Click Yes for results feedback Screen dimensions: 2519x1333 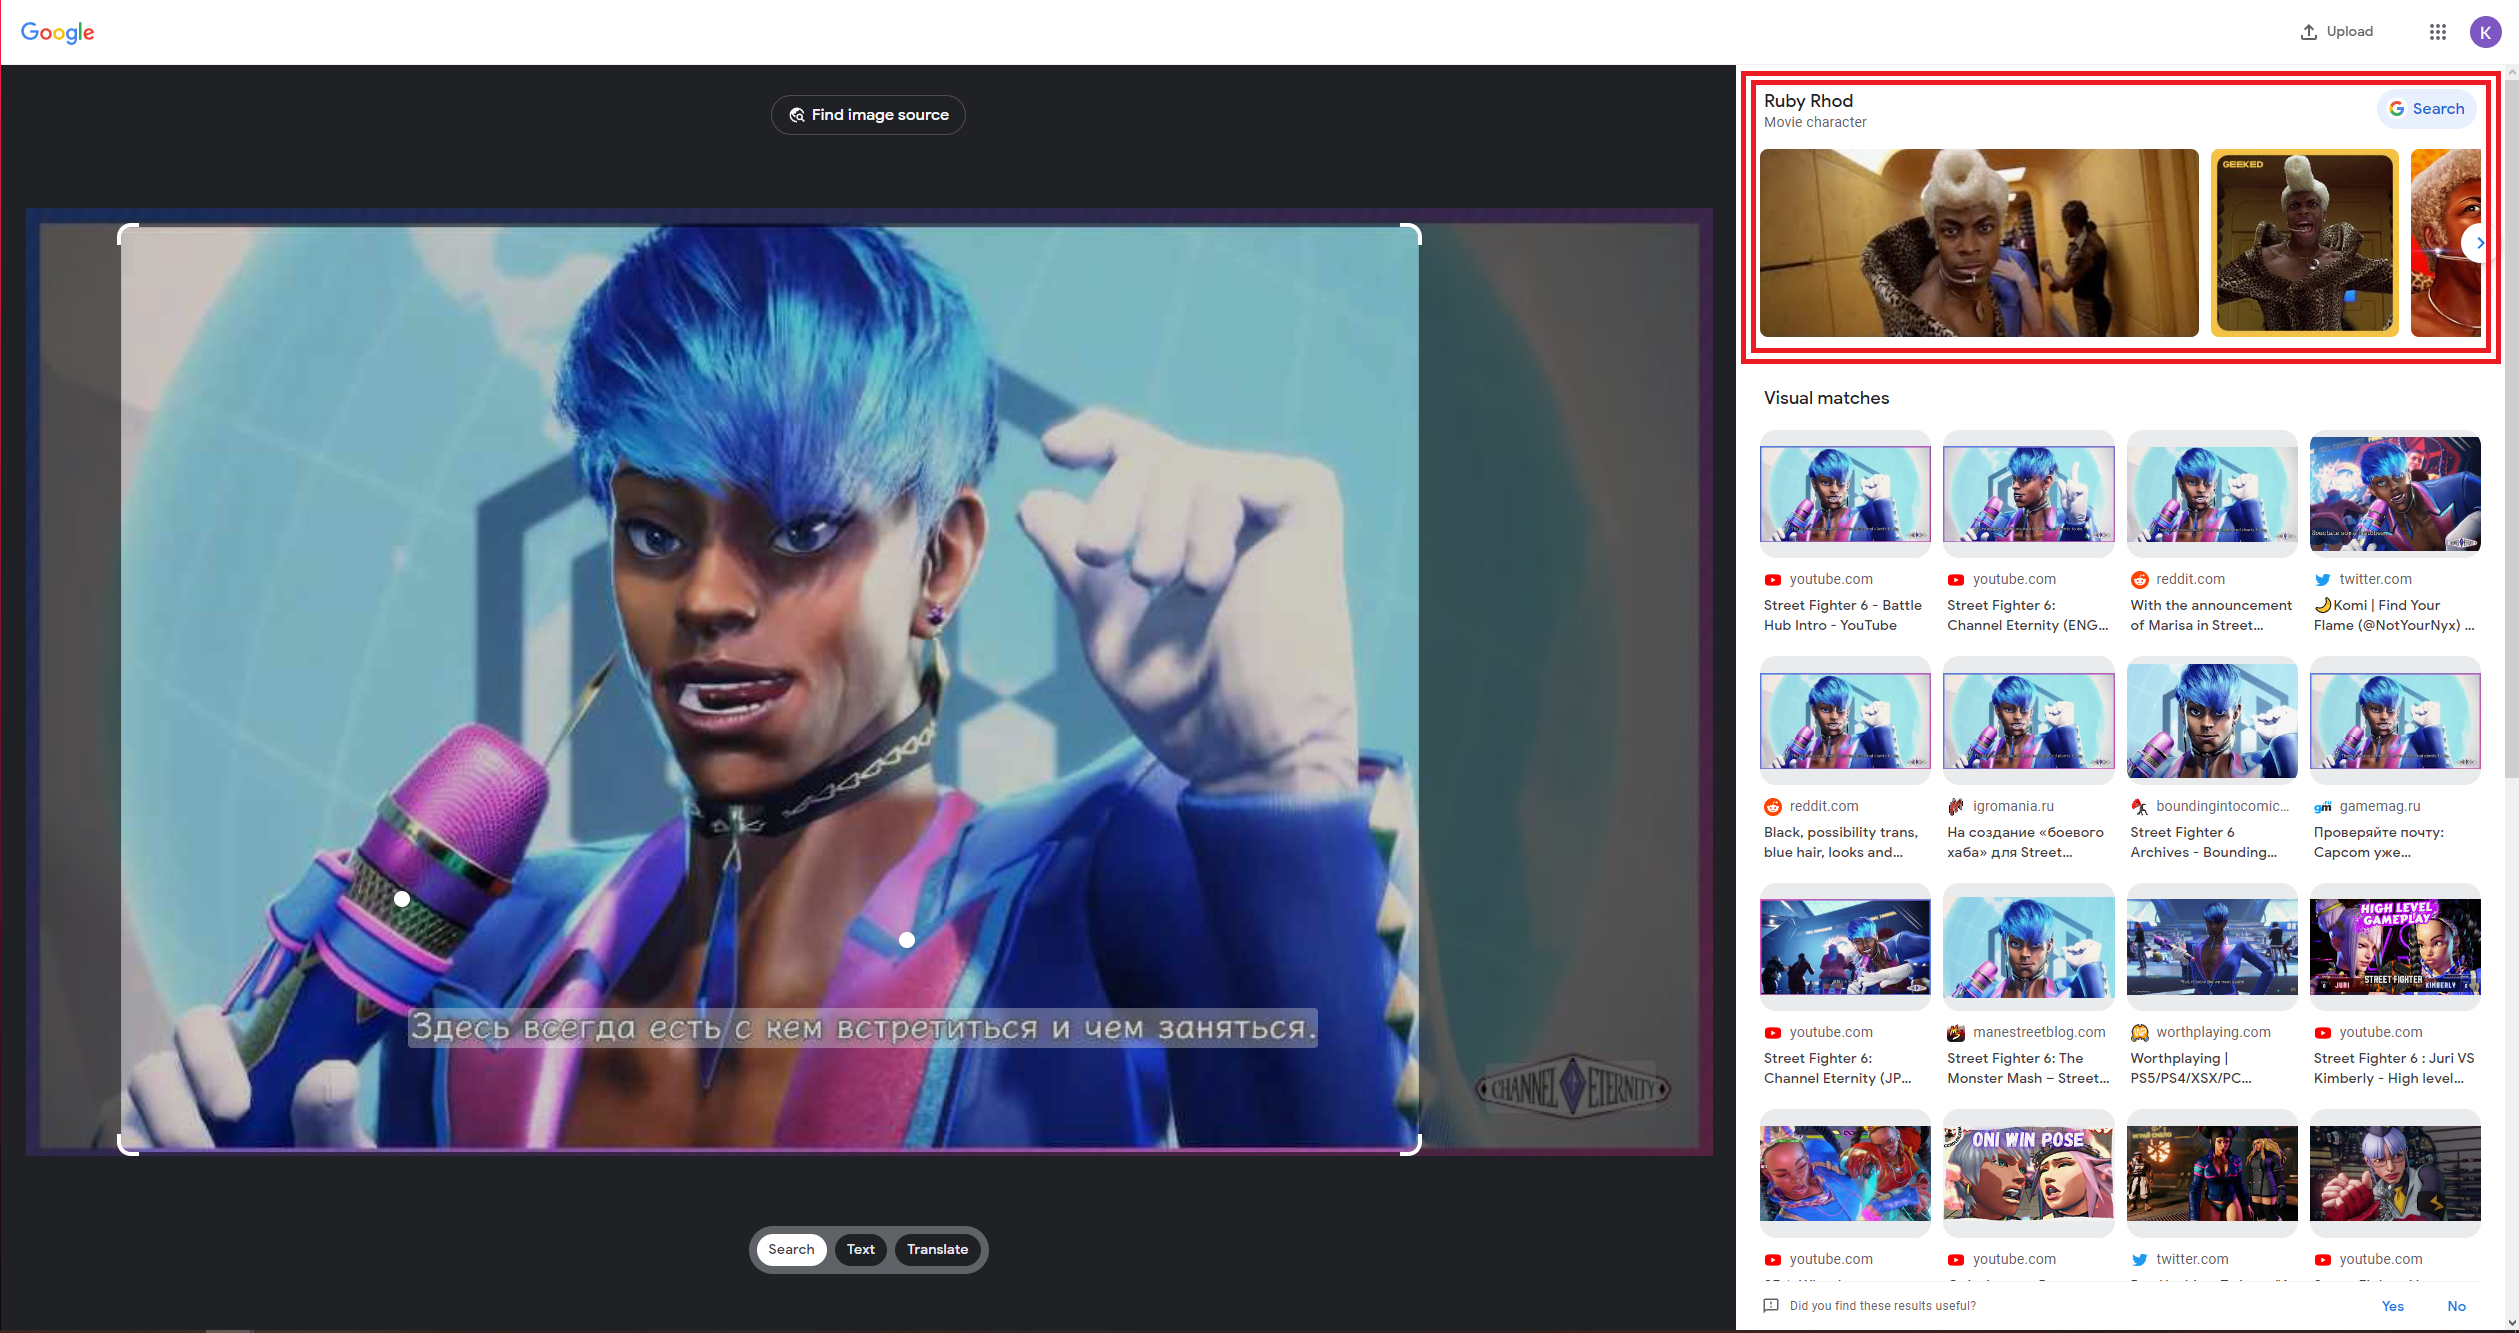(2392, 1306)
